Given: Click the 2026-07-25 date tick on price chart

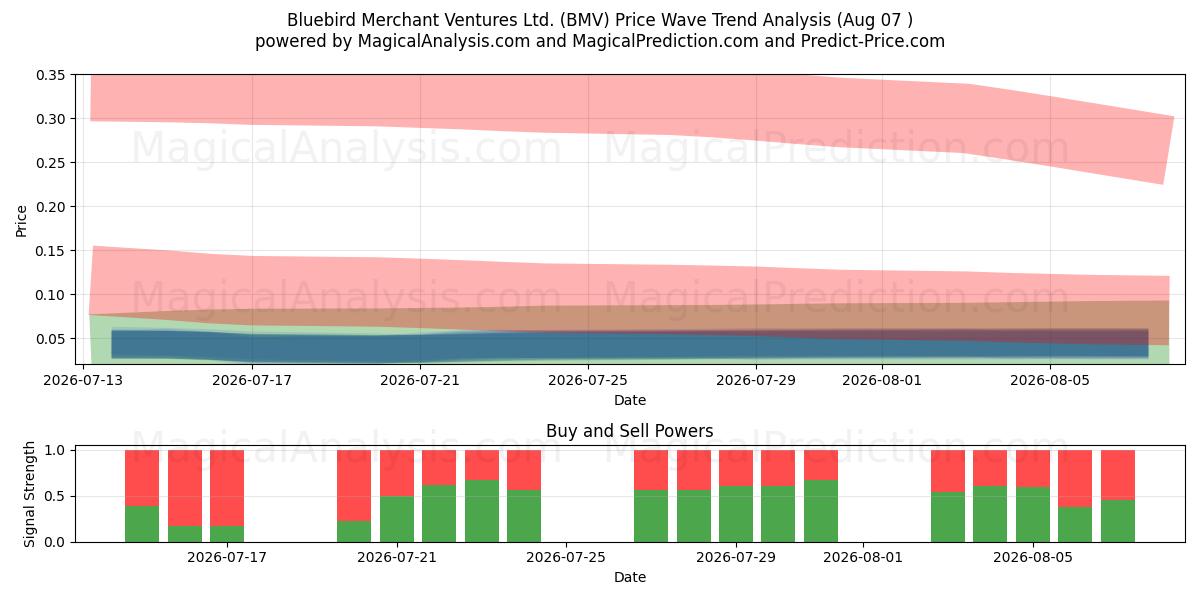Looking at the screenshot, I should (588, 380).
